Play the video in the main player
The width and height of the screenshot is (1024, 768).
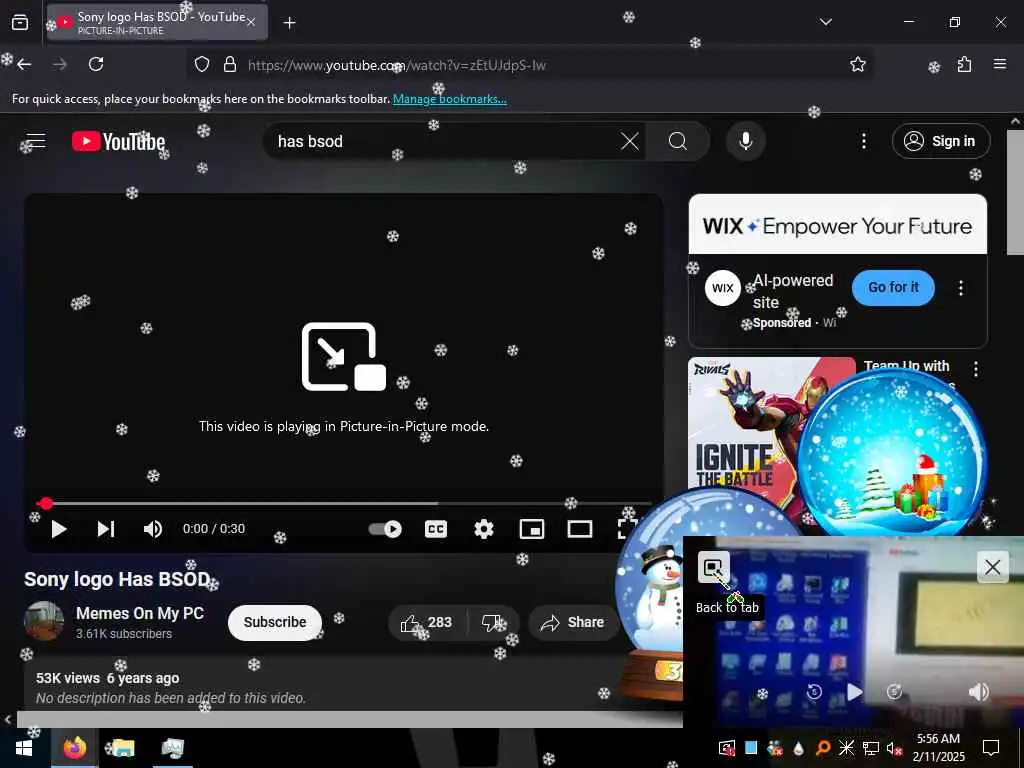coord(59,529)
